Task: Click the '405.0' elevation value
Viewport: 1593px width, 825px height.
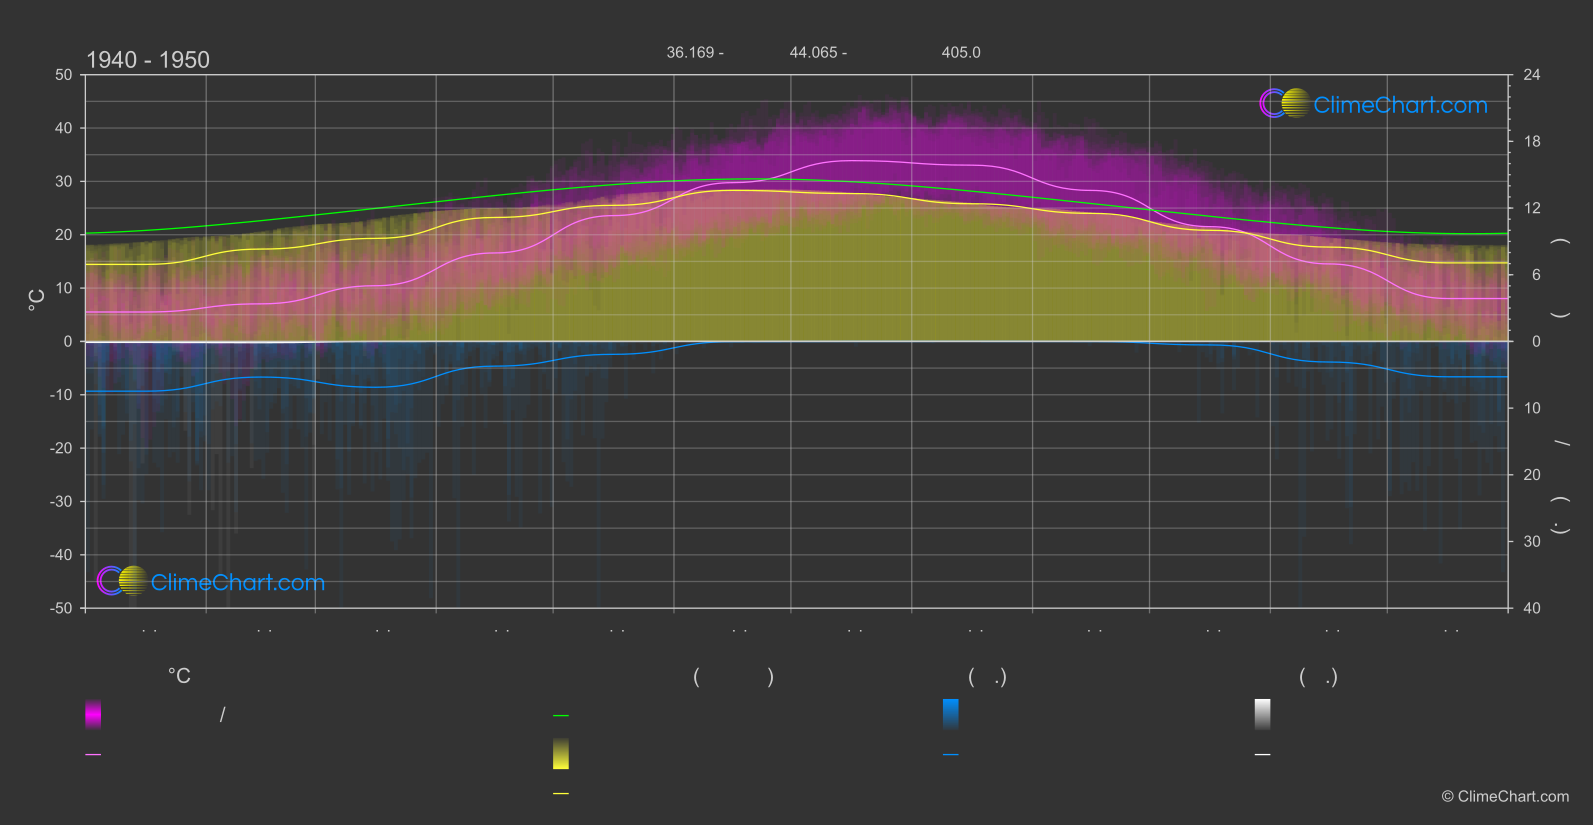Action: 961,52
